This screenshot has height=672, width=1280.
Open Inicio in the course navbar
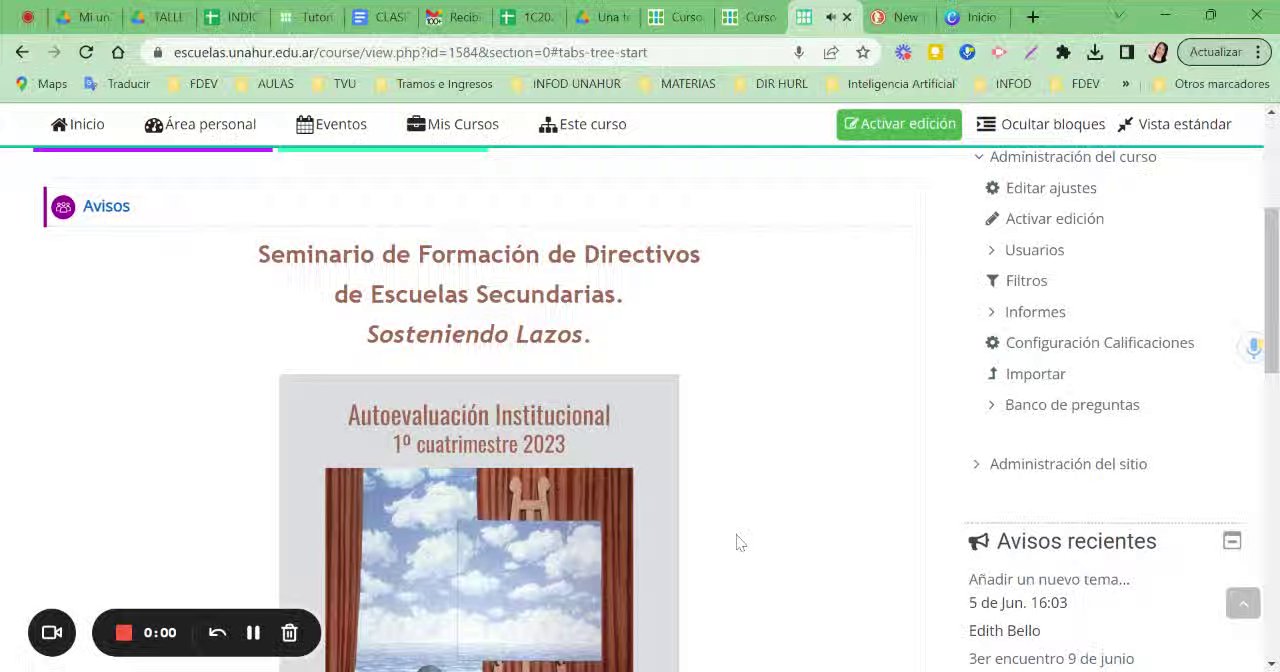(x=78, y=124)
